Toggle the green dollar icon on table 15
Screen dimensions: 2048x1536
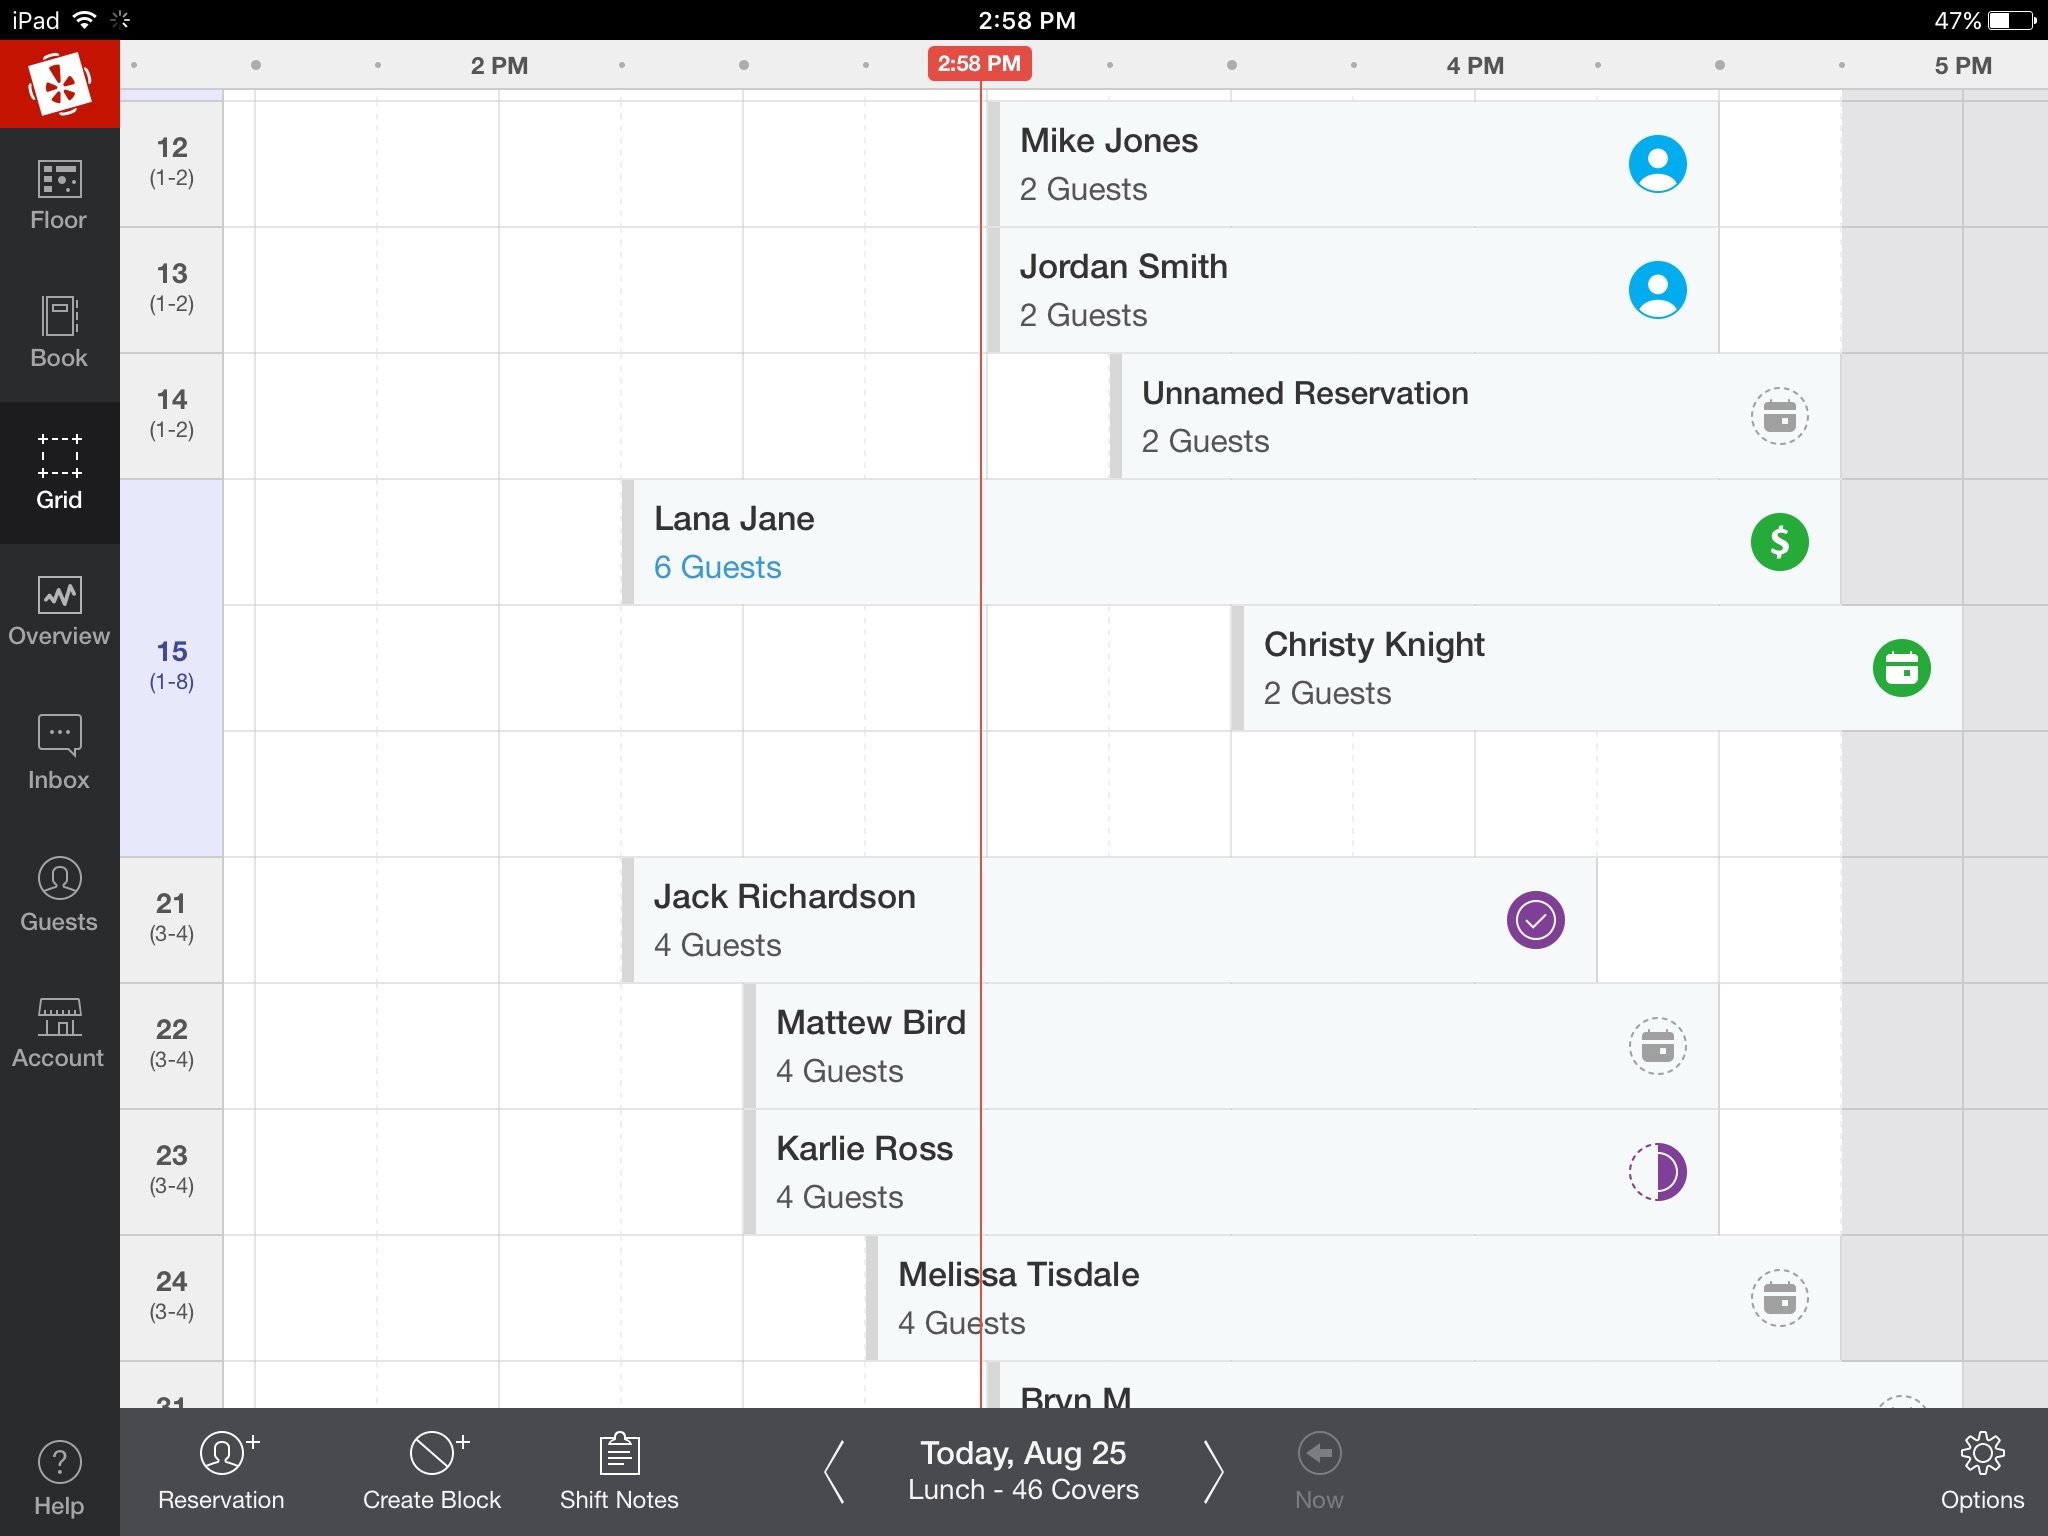[1779, 542]
